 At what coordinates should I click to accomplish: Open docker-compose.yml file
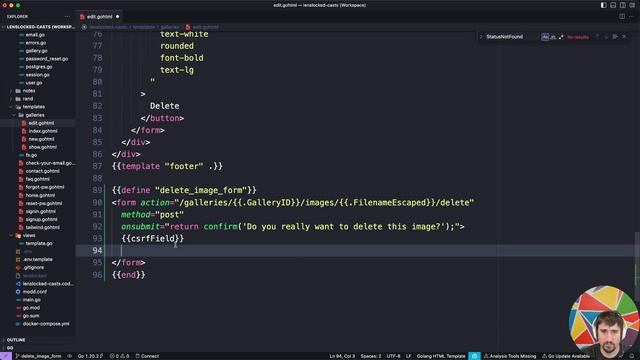click(x=46, y=324)
